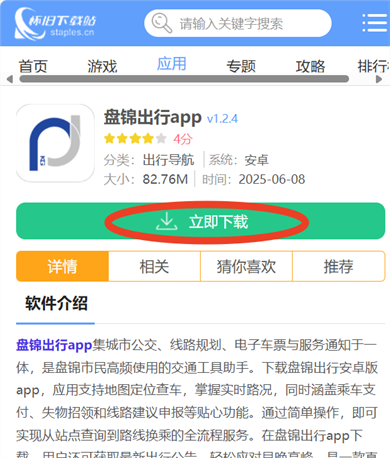
Task: Click the category value 出行导航
Action: (168, 160)
